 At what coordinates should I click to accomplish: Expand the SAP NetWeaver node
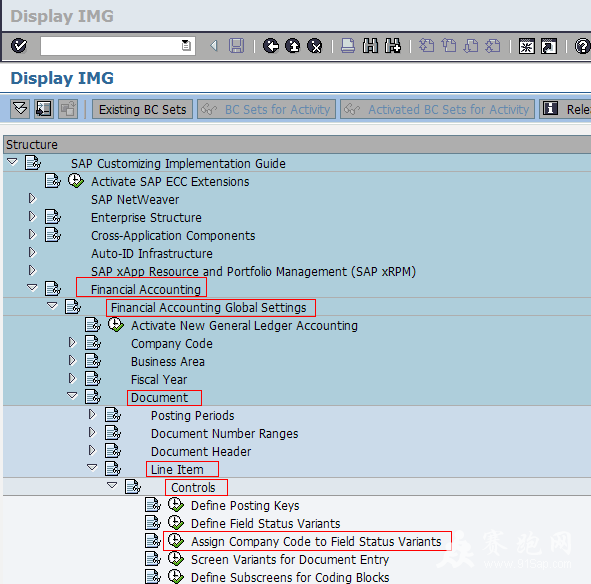32,198
